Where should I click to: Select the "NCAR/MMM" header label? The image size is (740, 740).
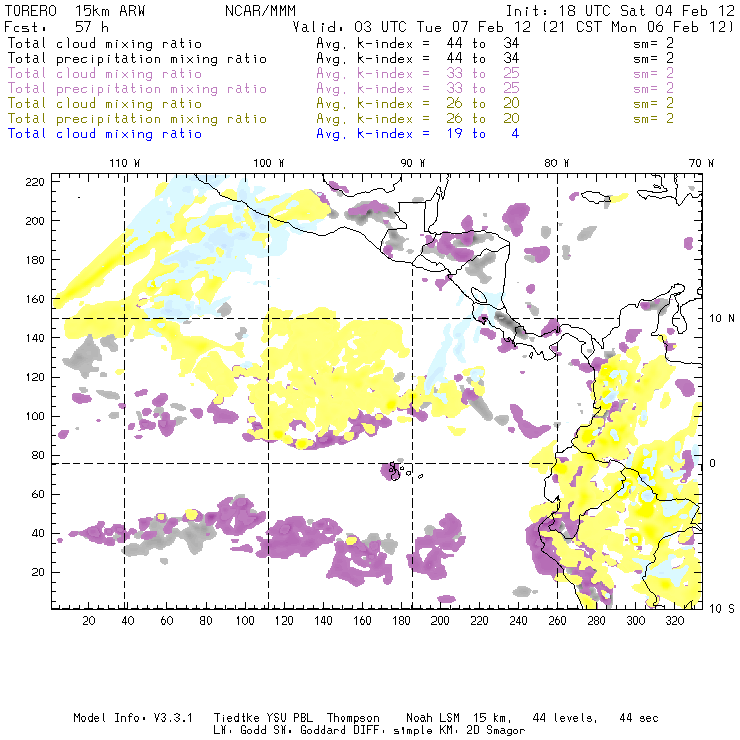point(261,11)
